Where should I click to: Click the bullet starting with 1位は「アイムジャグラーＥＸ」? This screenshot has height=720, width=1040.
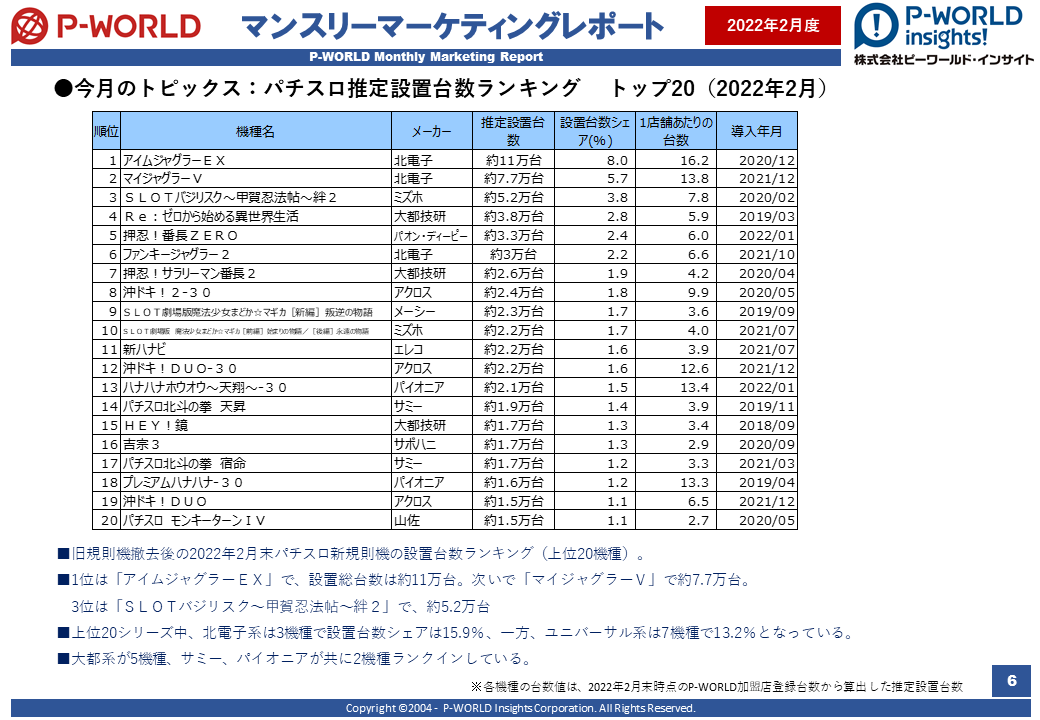point(405,580)
